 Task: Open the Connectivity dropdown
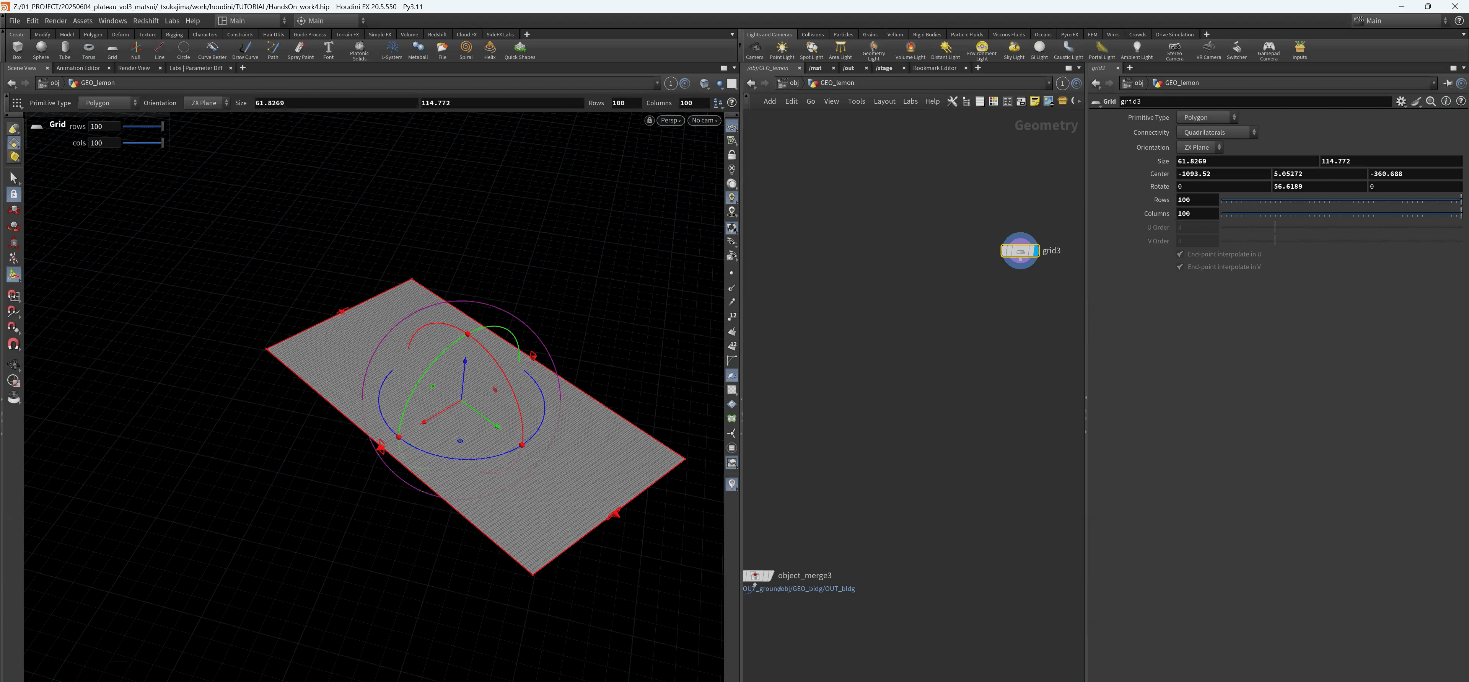1217,132
